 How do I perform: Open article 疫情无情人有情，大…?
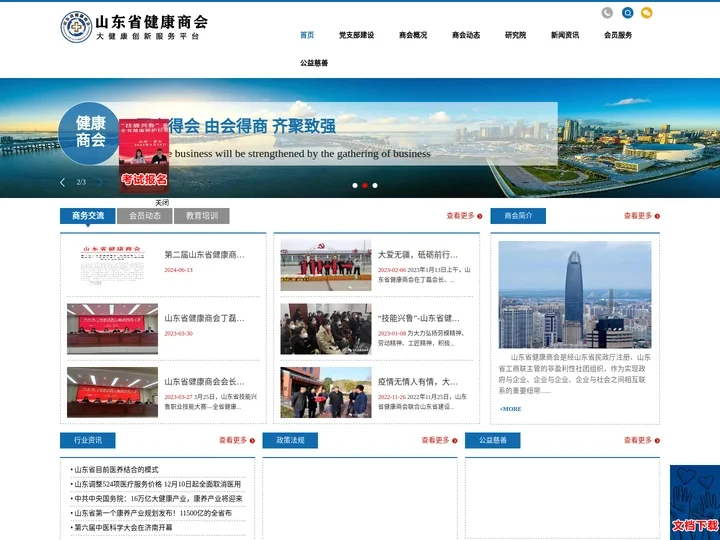(417, 382)
